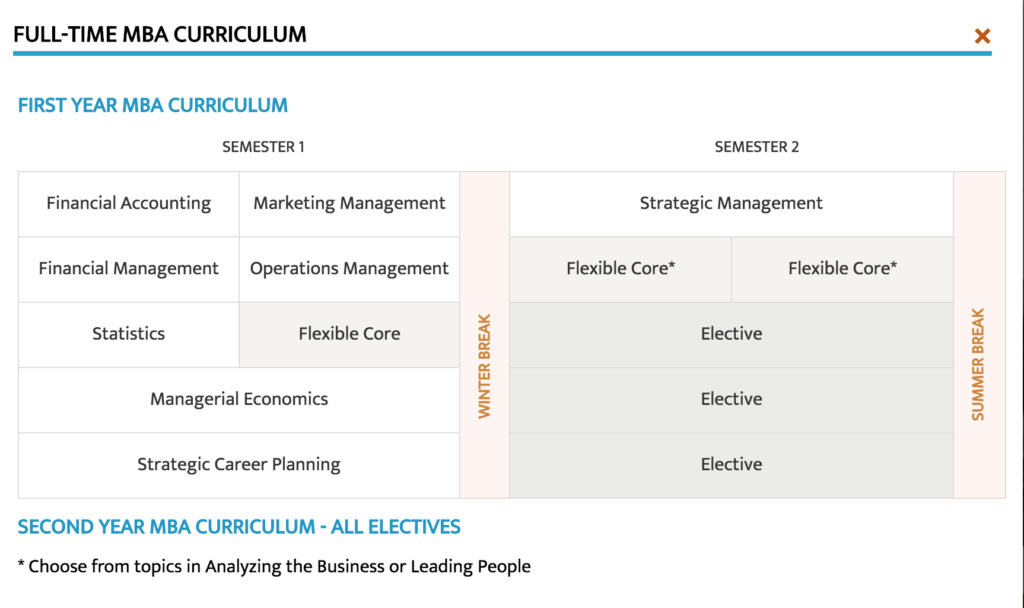Close the Full-Time MBA Curriculum popup

[982, 37]
